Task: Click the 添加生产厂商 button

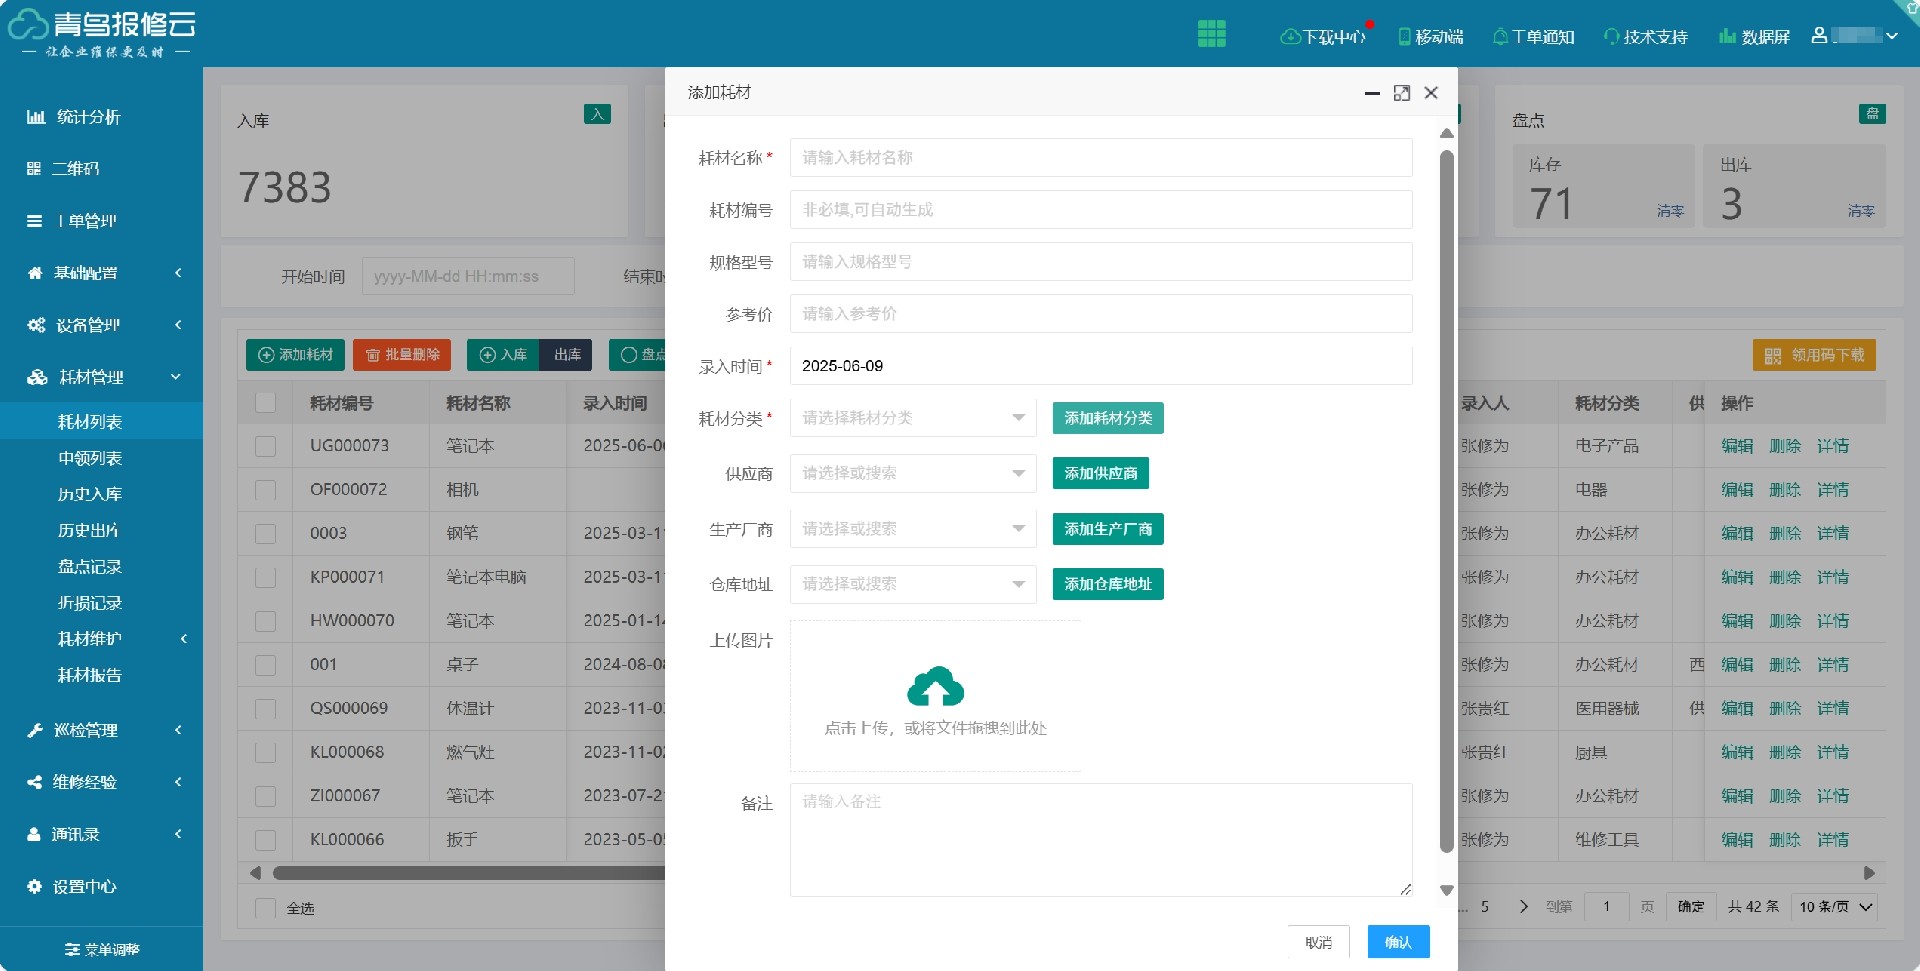Action: tap(1108, 529)
